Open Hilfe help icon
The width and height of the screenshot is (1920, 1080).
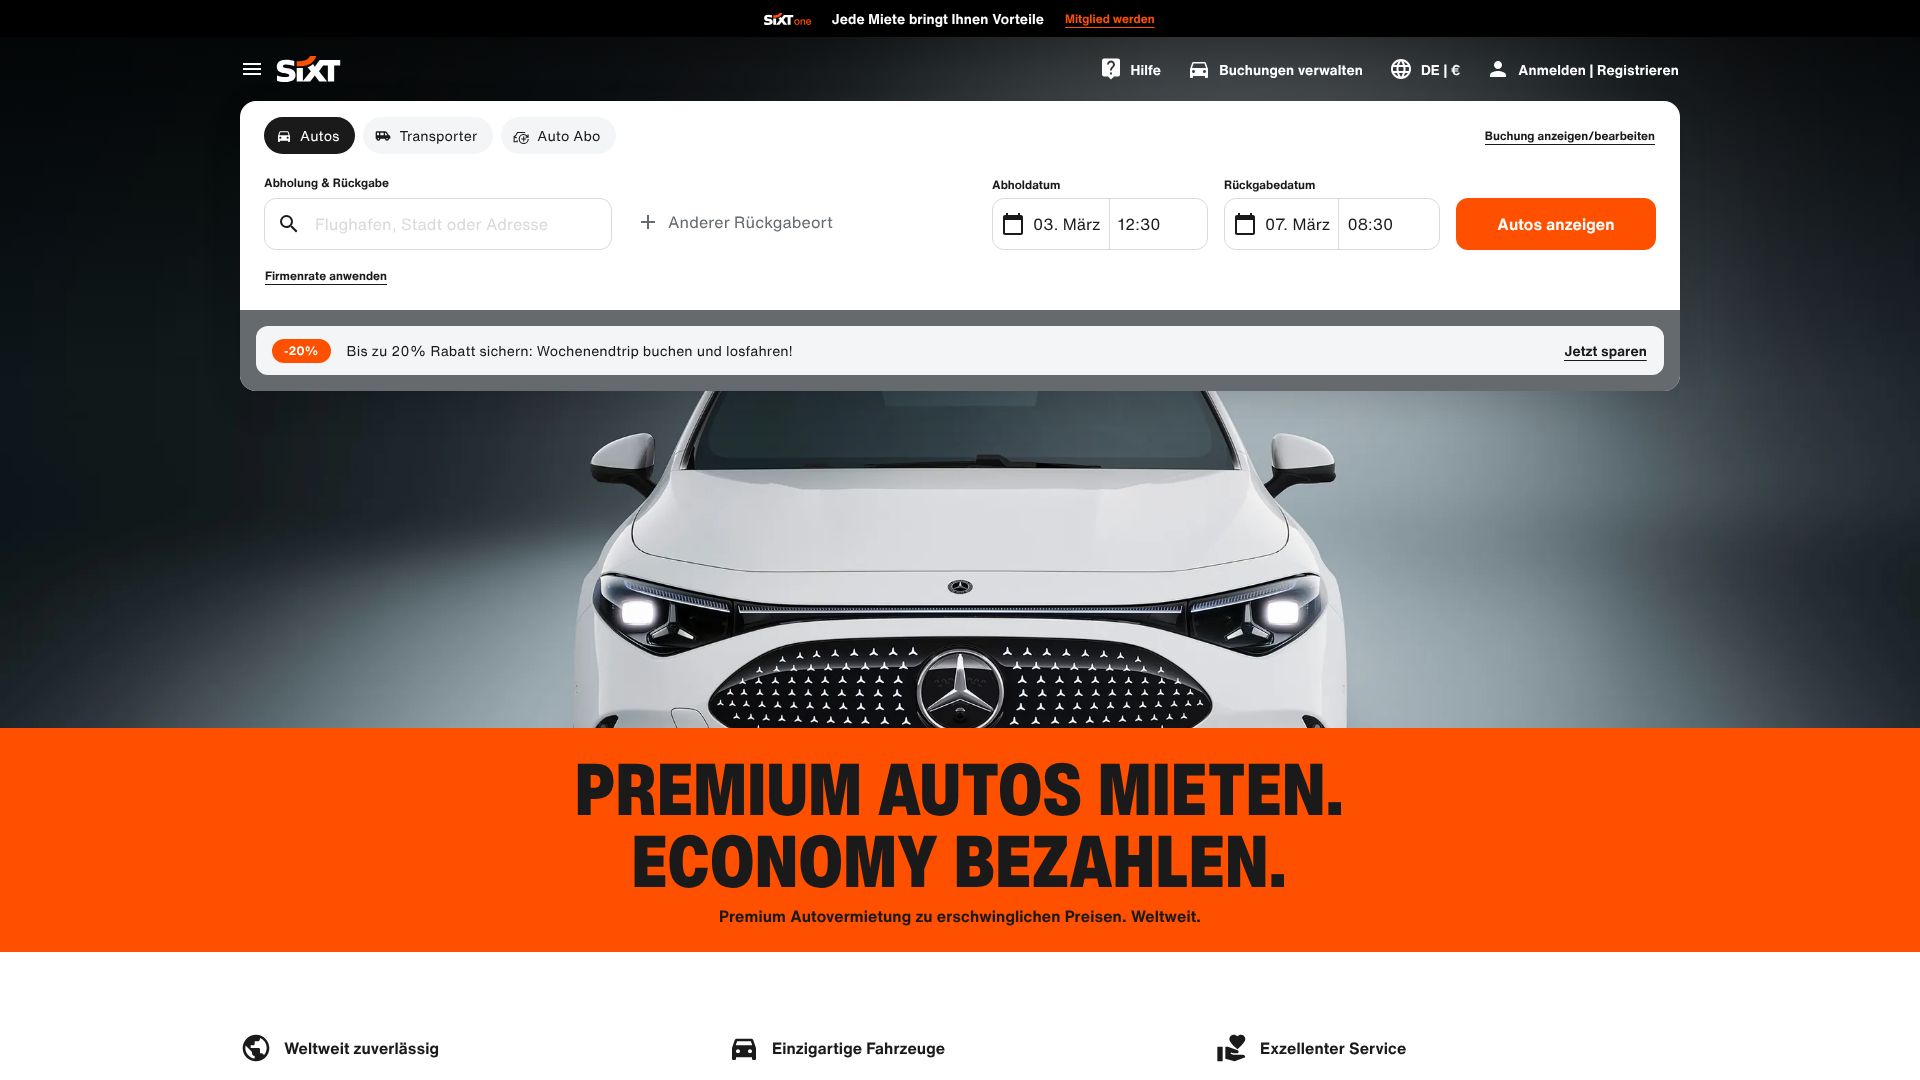point(1111,69)
